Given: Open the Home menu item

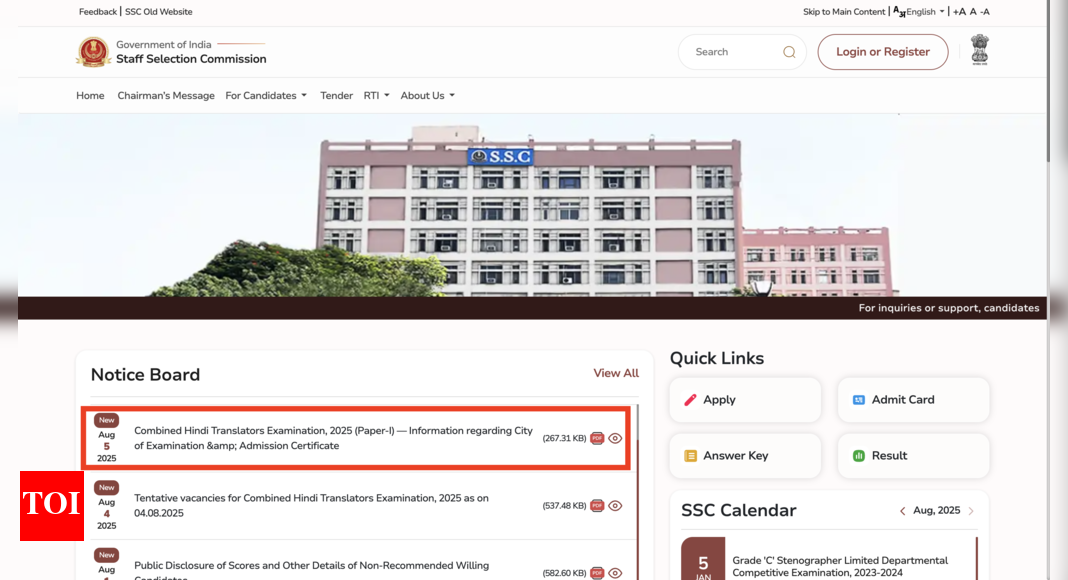Looking at the screenshot, I should click(90, 95).
